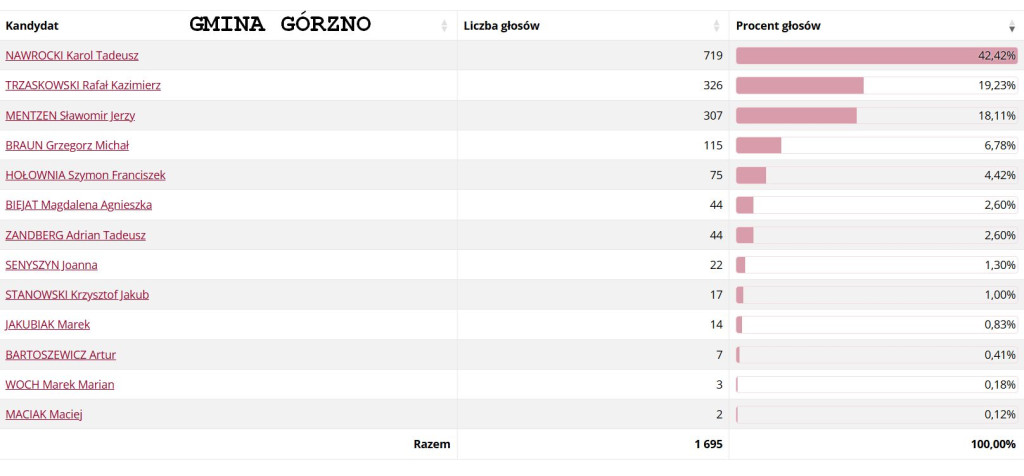The image size is (1024, 476).
Task: Click the 42,42% percentage bar for Nawrocki
Action: (877, 56)
